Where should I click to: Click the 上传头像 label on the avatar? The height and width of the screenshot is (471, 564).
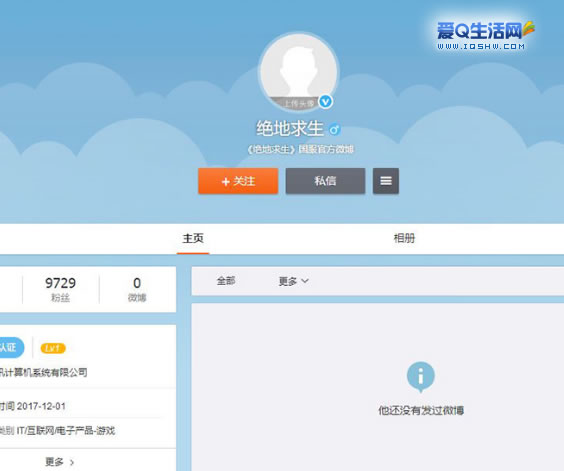click(x=299, y=104)
